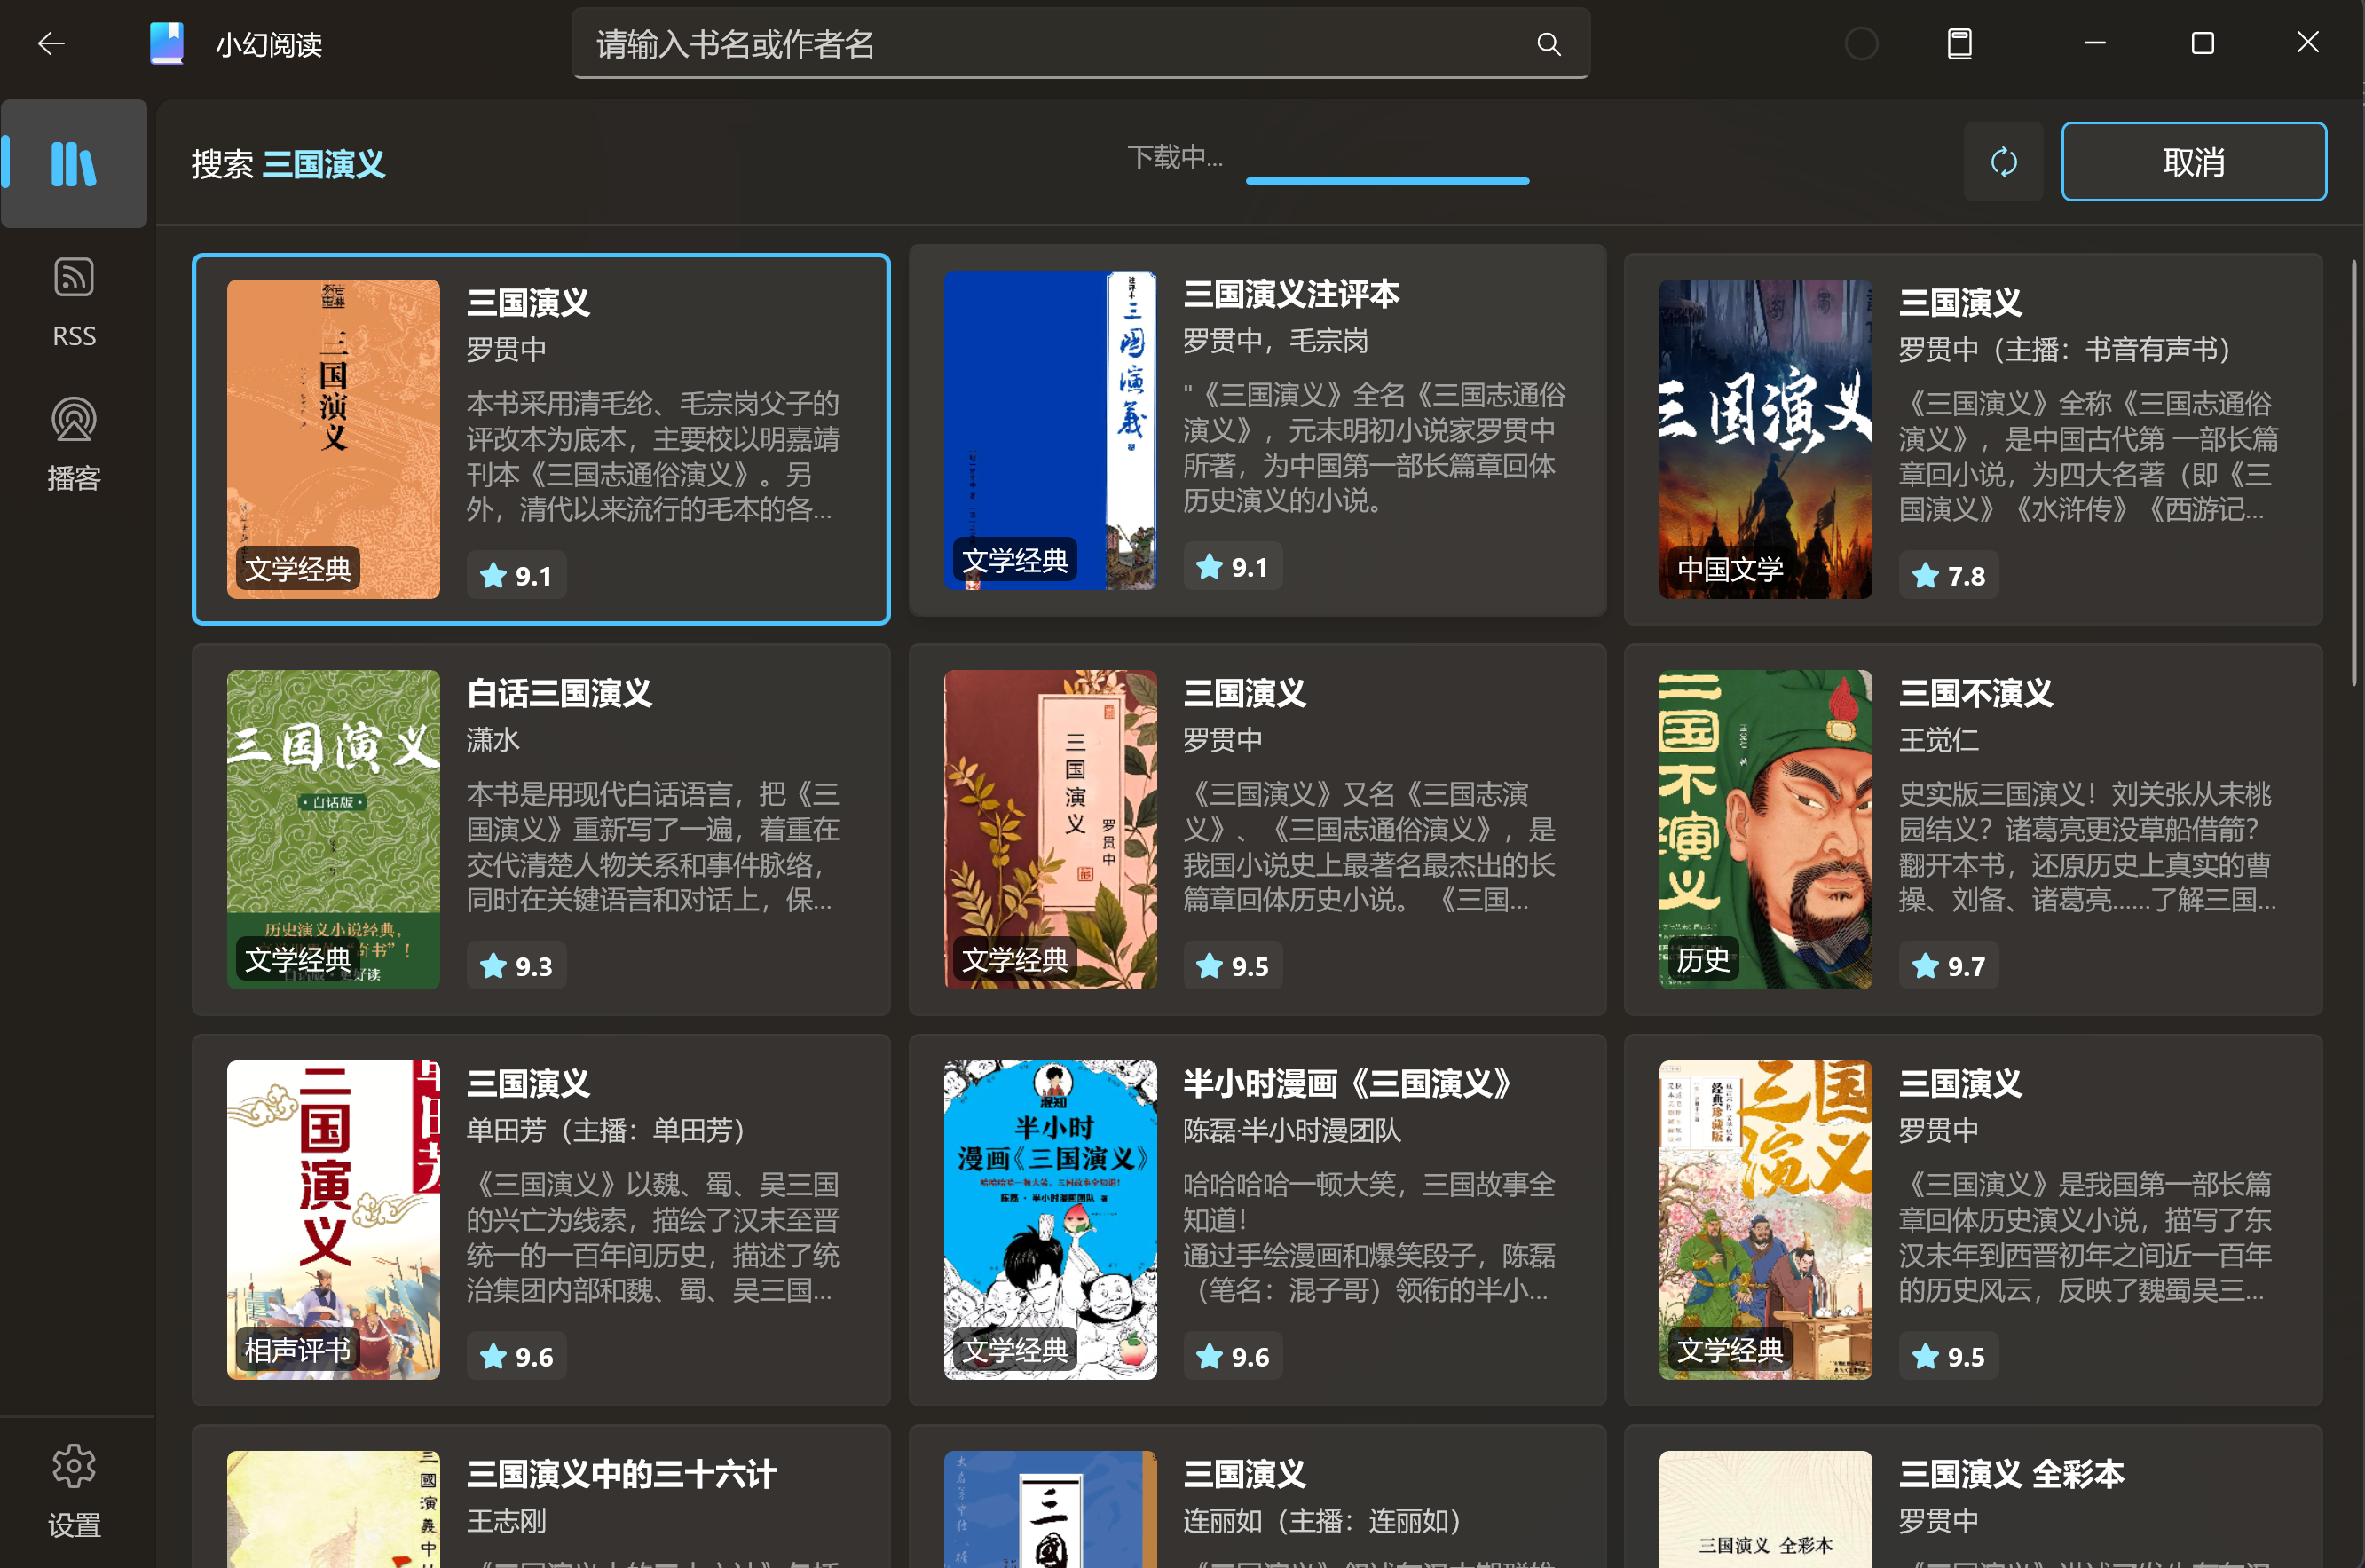This screenshot has width=2365, height=1568.
Task: Click the 9.6 rating on 半小时漫画
Action: 1232,1357
